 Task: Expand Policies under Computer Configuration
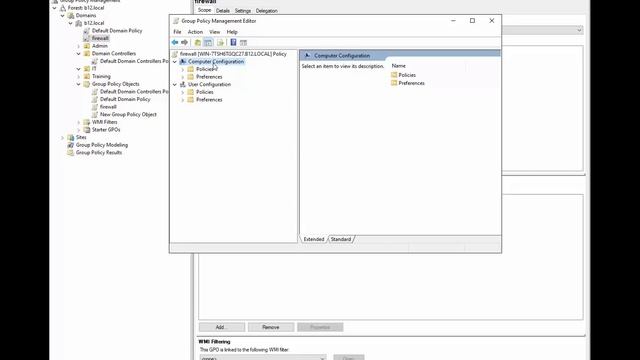pyautogui.click(x=182, y=69)
